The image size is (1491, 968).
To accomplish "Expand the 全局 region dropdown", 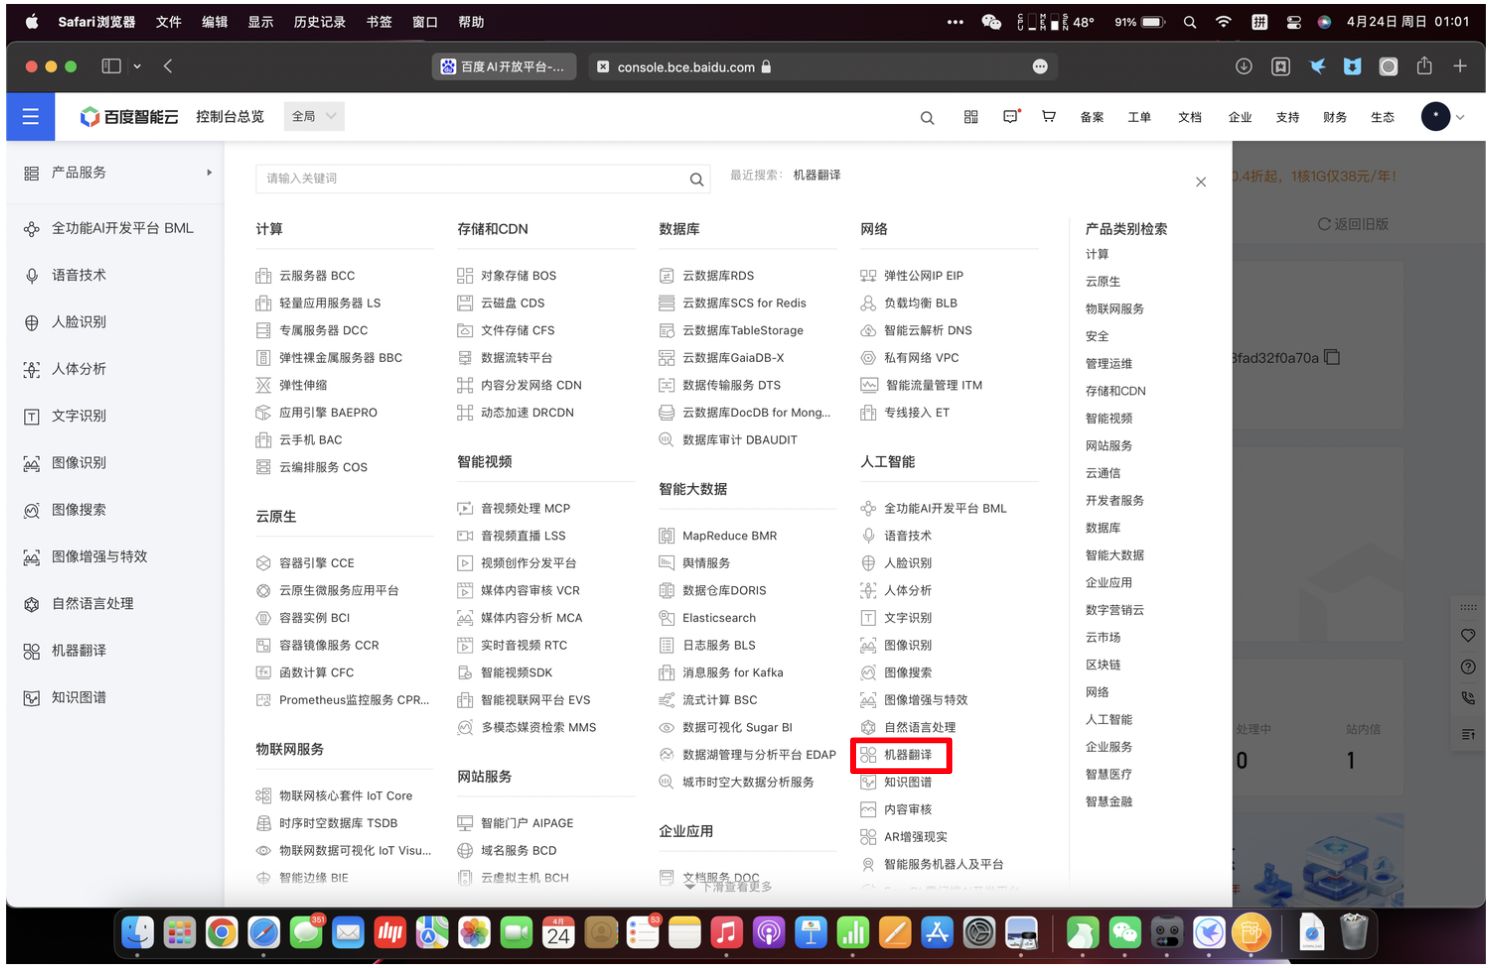I will (x=314, y=117).
